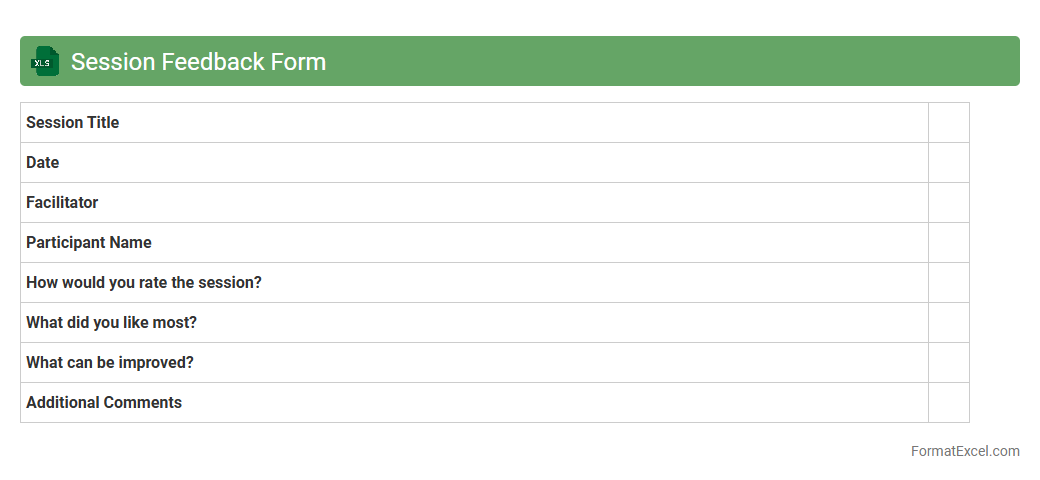
Task: Click the empty field beside Date
Action: (x=948, y=163)
